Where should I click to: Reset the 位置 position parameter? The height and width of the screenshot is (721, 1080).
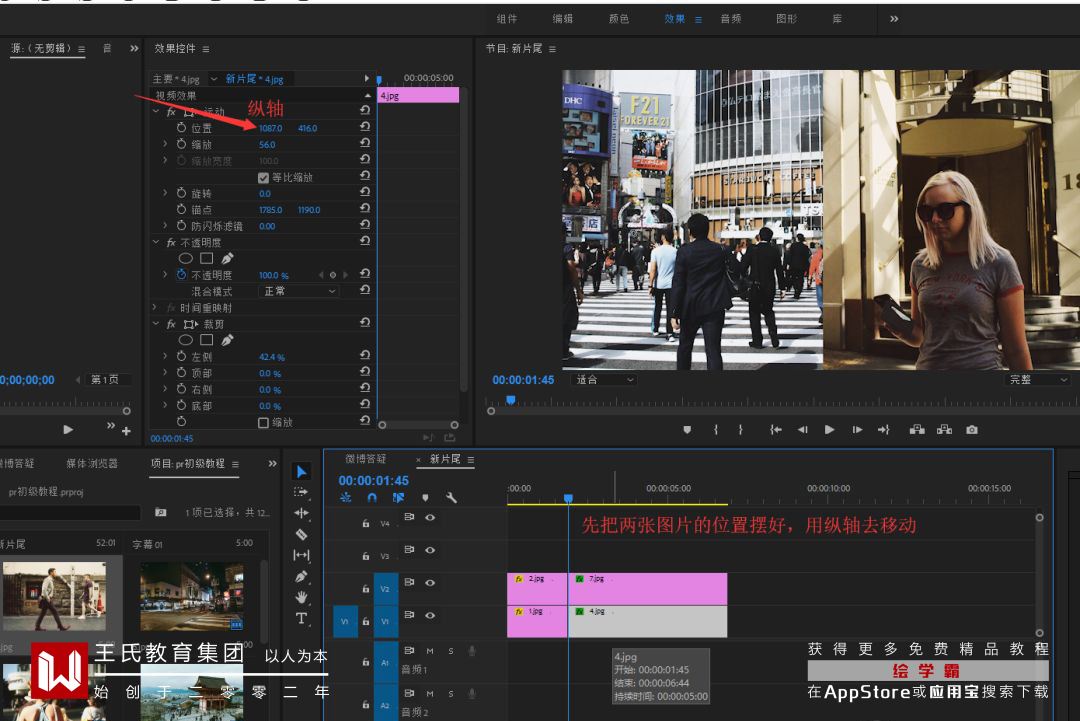coord(365,128)
